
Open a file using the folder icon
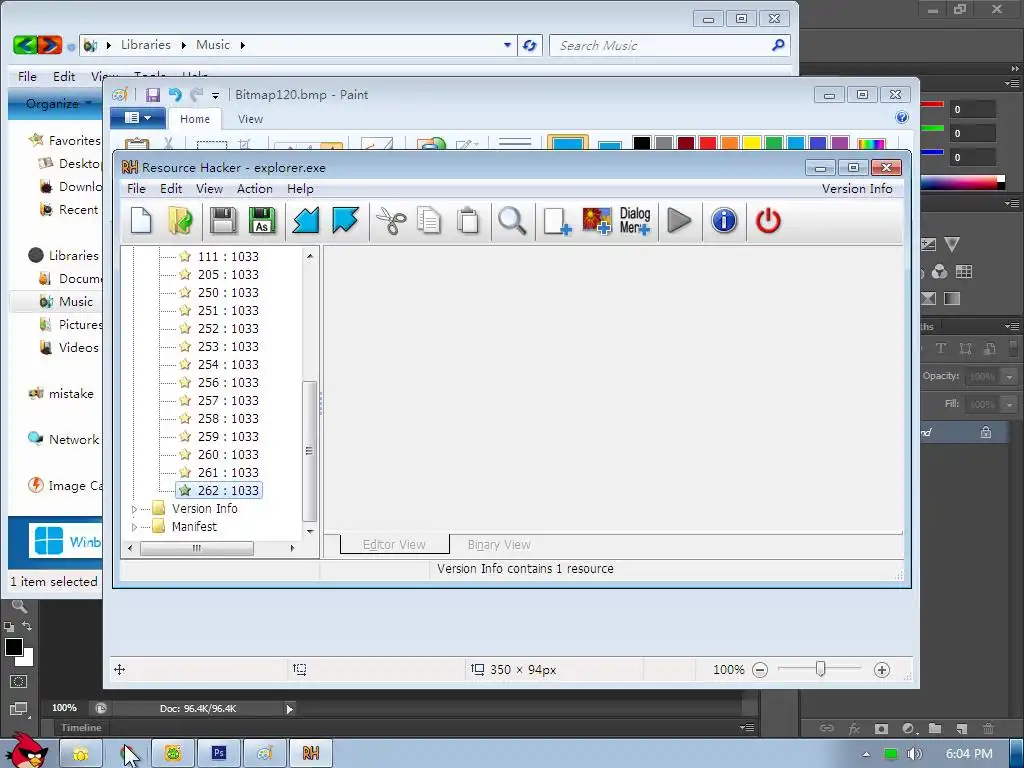click(180, 221)
